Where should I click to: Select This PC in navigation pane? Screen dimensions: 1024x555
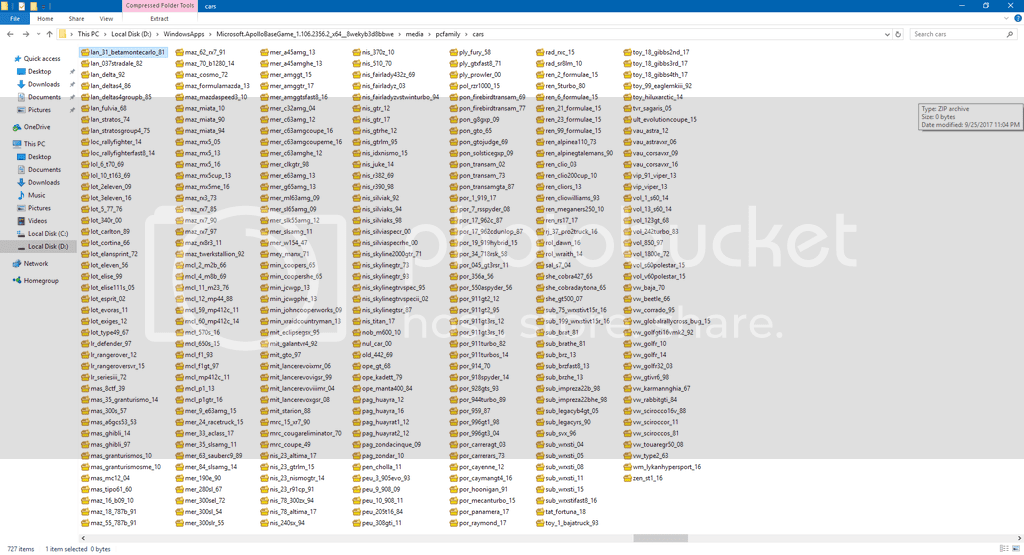(x=35, y=144)
